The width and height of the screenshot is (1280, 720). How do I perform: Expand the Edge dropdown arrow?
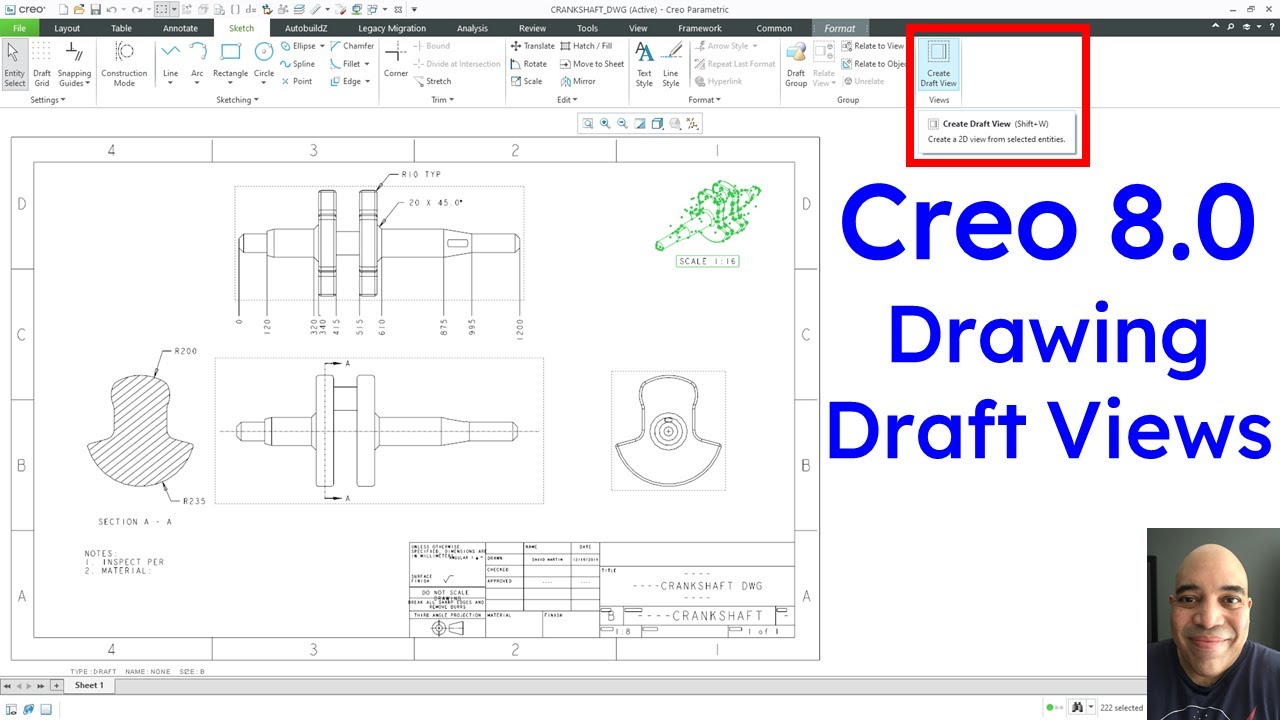(x=368, y=81)
